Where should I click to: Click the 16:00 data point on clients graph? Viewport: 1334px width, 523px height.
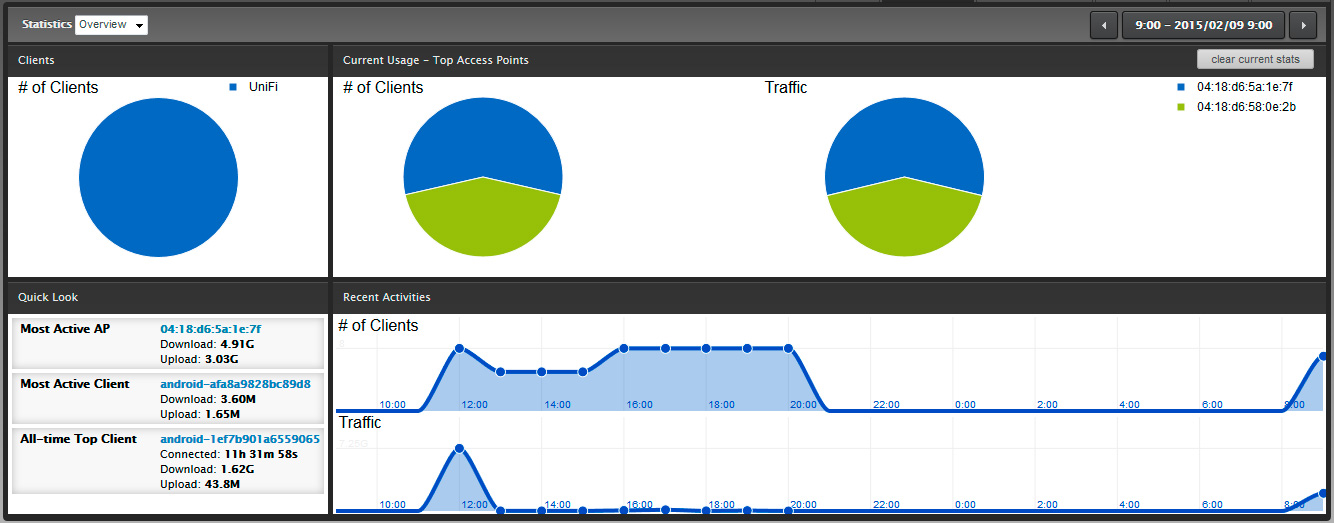pos(623,348)
